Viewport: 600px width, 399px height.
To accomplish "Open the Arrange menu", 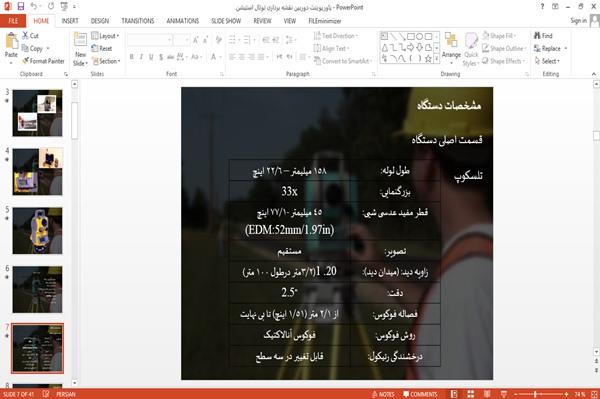I will click(x=451, y=49).
